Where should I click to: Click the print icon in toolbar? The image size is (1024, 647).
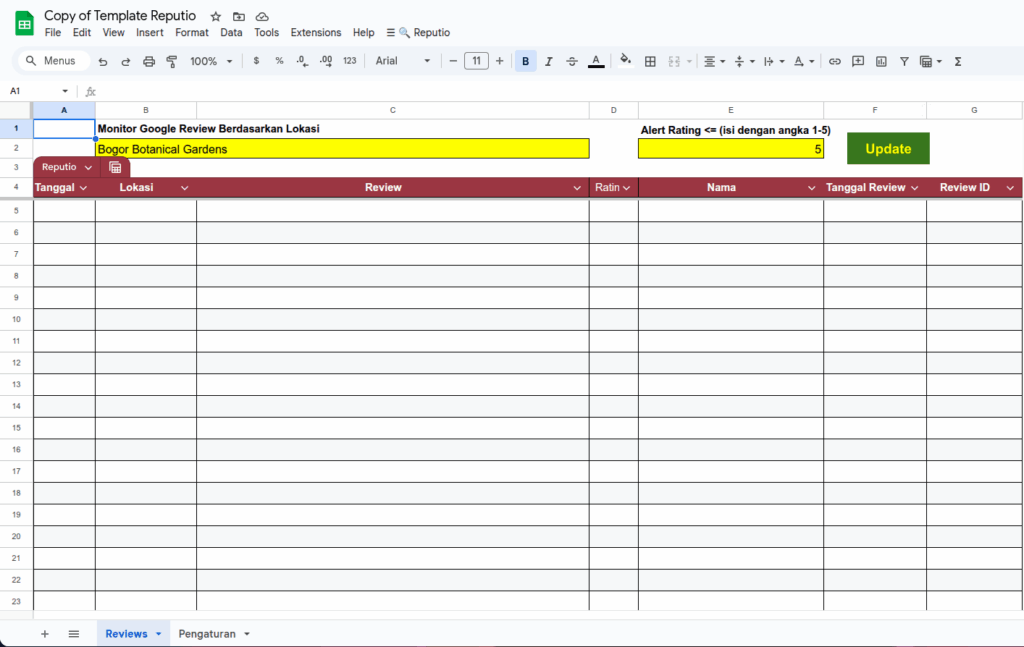click(x=149, y=61)
